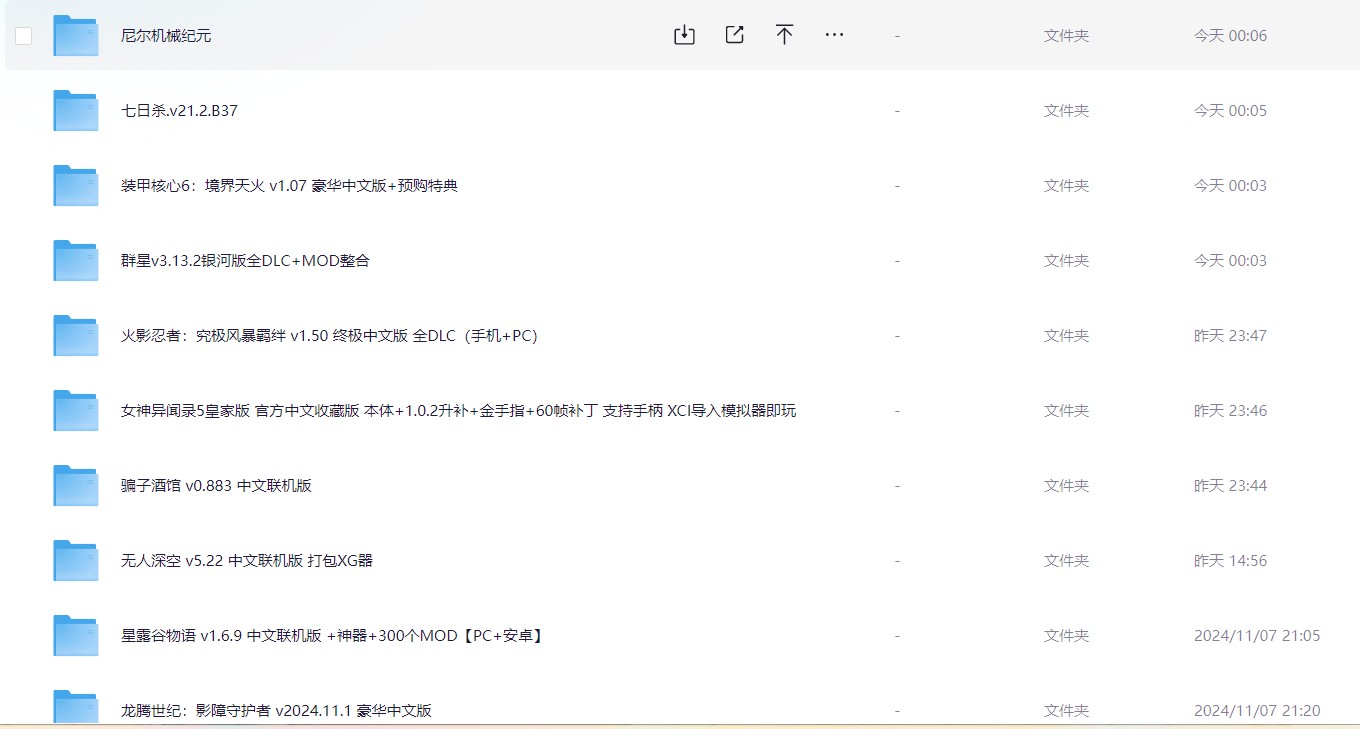Viewport: 1360px width, 729px height.
Task: Select name 骗子酒馆 v0.883 中文联机版
Action: [216, 486]
